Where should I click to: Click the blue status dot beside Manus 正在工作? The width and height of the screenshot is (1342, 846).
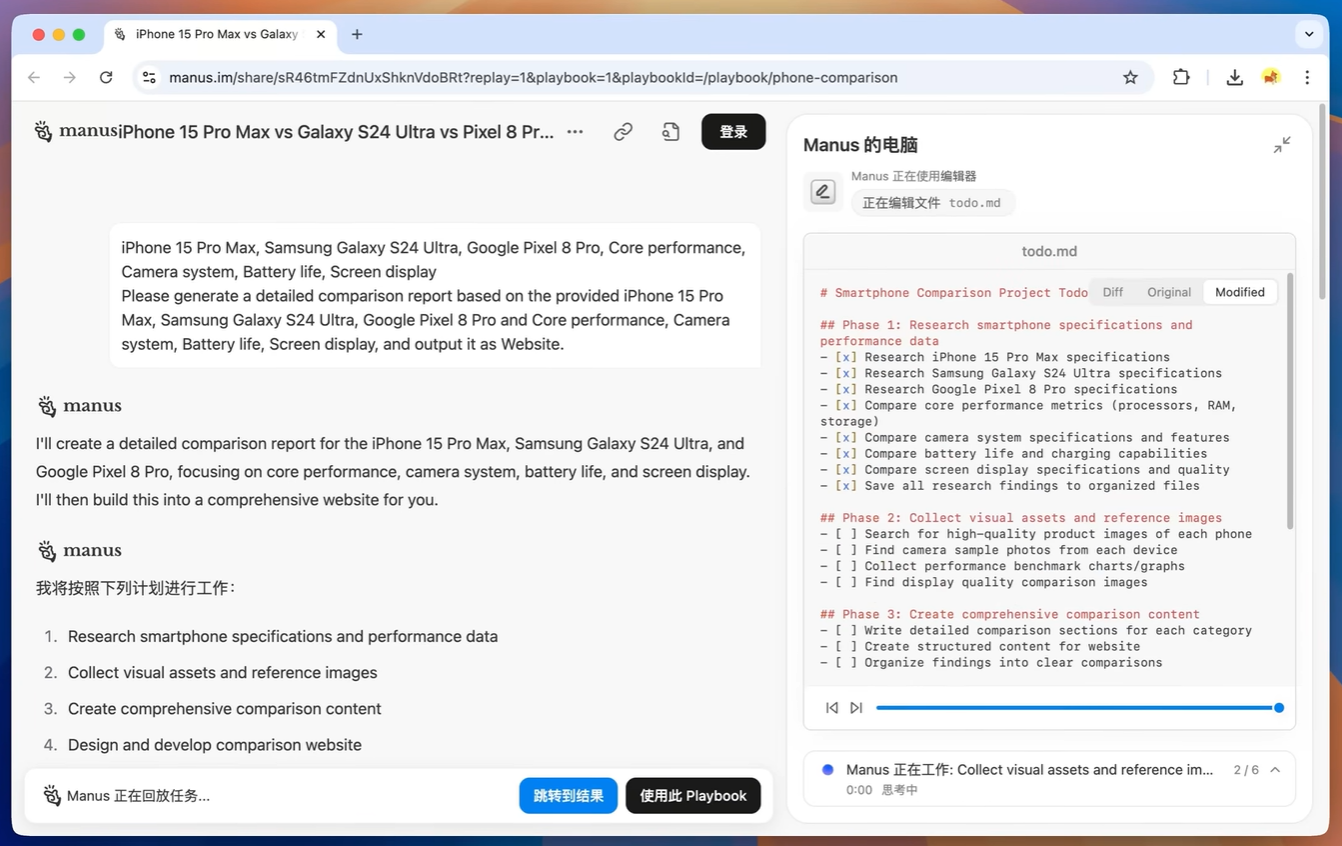tap(827, 770)
